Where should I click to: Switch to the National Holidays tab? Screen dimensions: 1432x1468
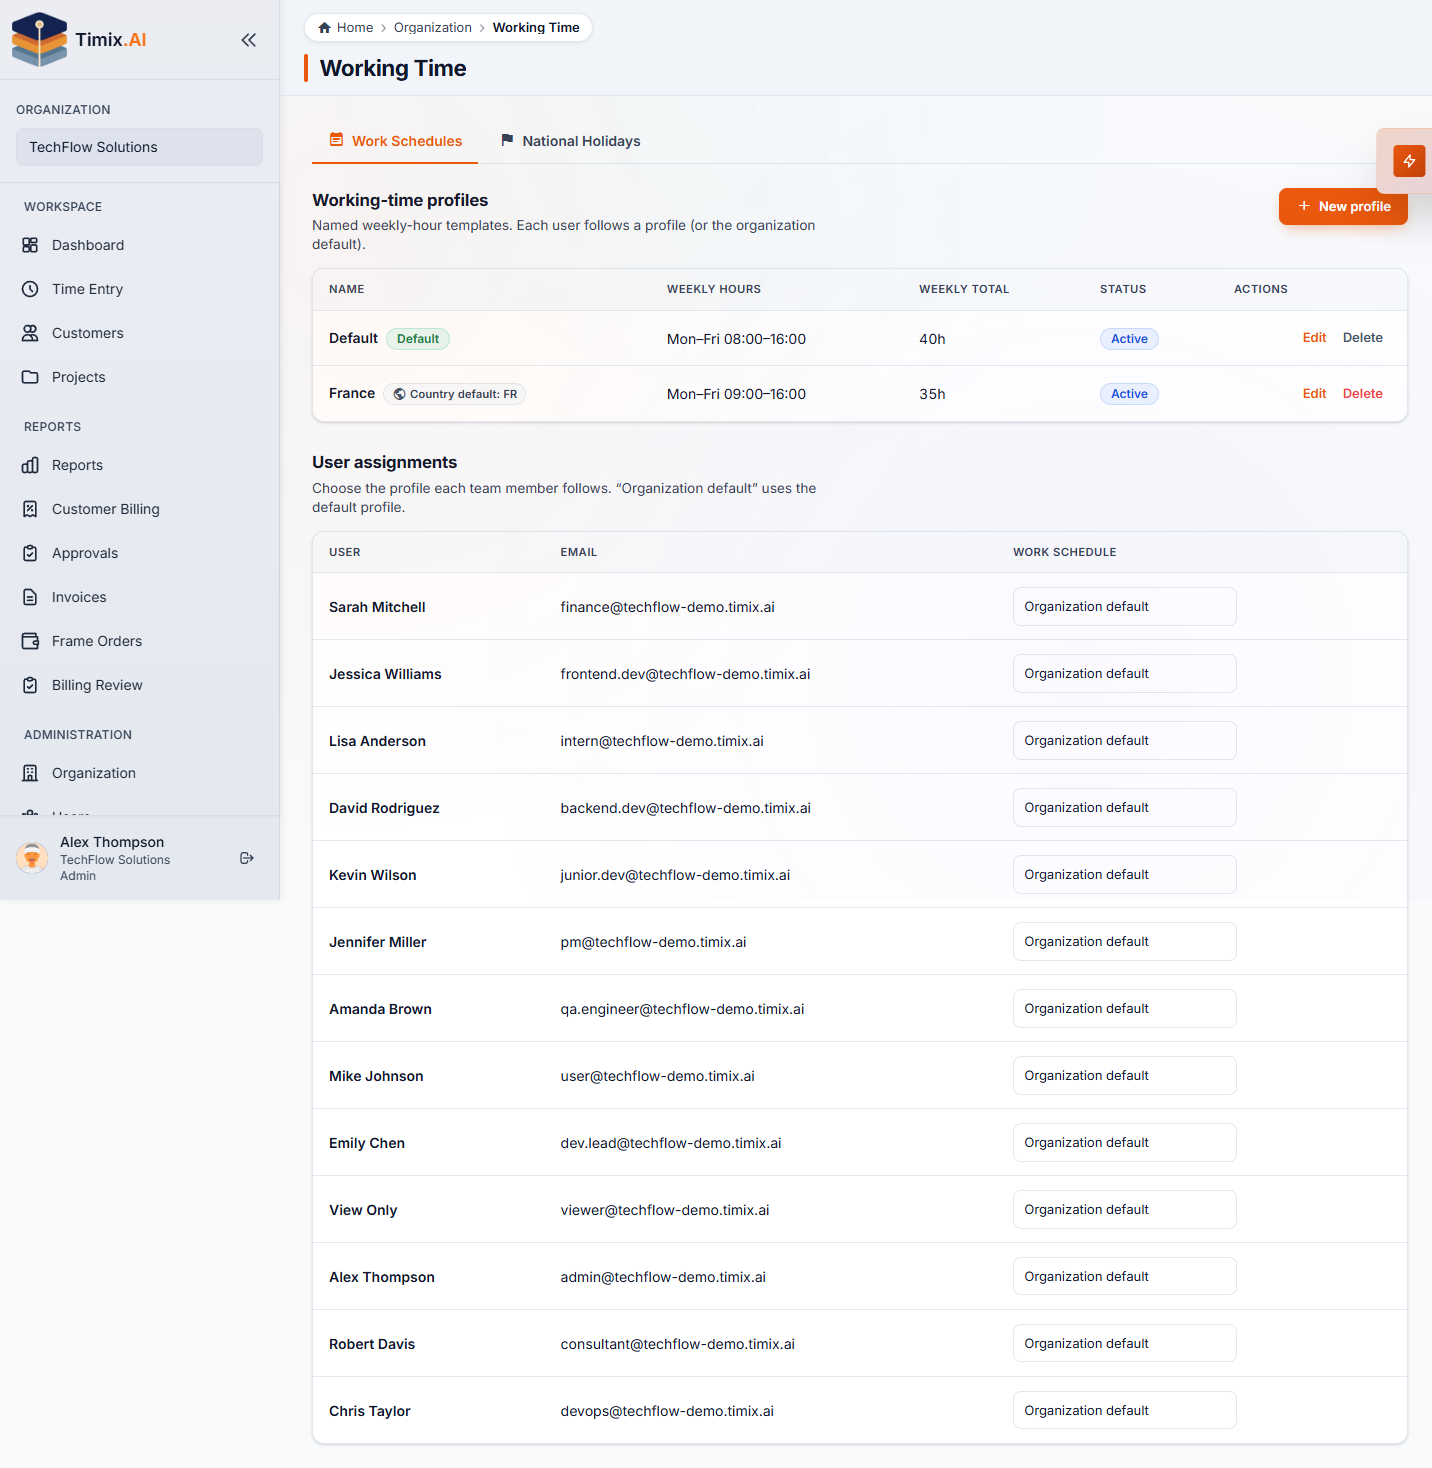point(570,141)
